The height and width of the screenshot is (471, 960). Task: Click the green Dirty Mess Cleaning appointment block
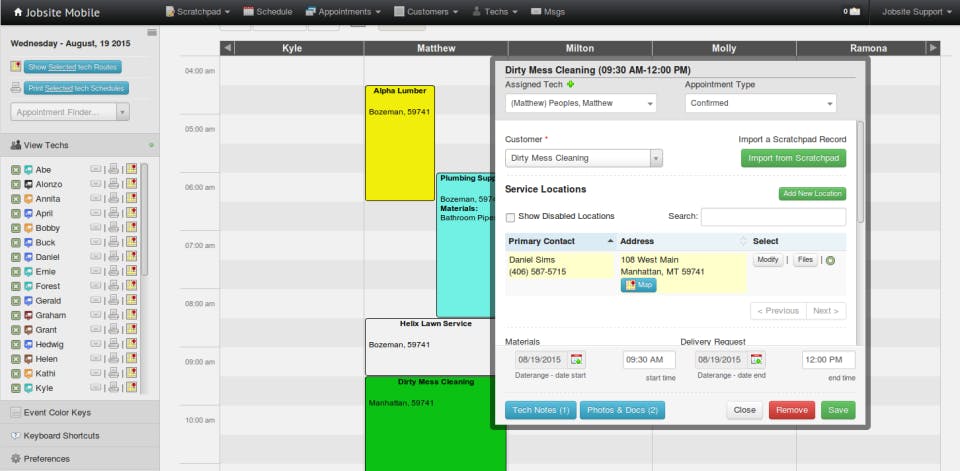pyautogui.click(x=435, y=423)
